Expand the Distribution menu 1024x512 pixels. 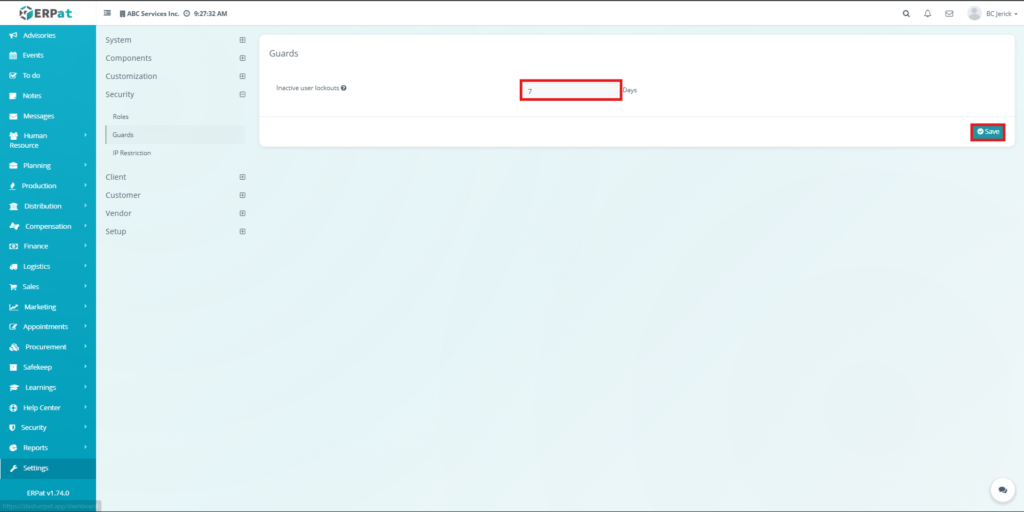(48, 206)
